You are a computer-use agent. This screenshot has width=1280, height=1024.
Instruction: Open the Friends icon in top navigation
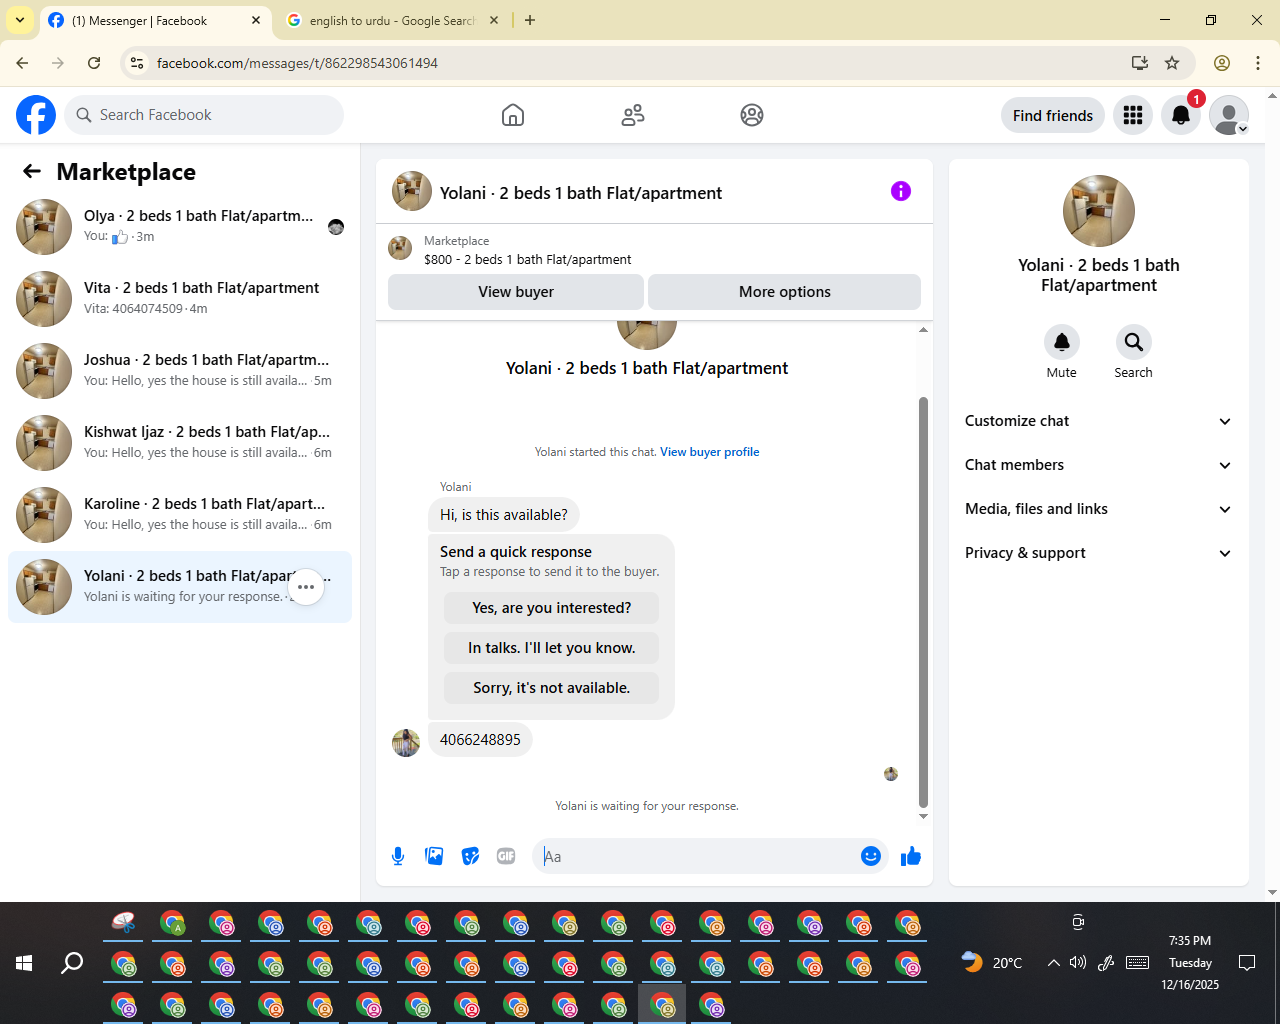[x=633, y=115]
